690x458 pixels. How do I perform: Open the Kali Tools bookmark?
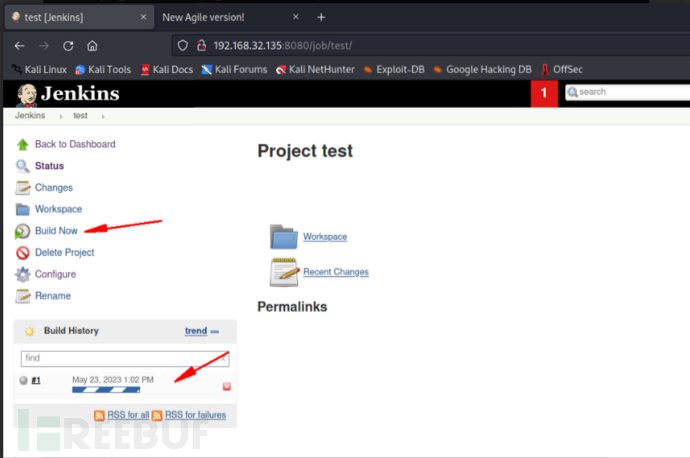pyautogui.click(x=103, y=70)
